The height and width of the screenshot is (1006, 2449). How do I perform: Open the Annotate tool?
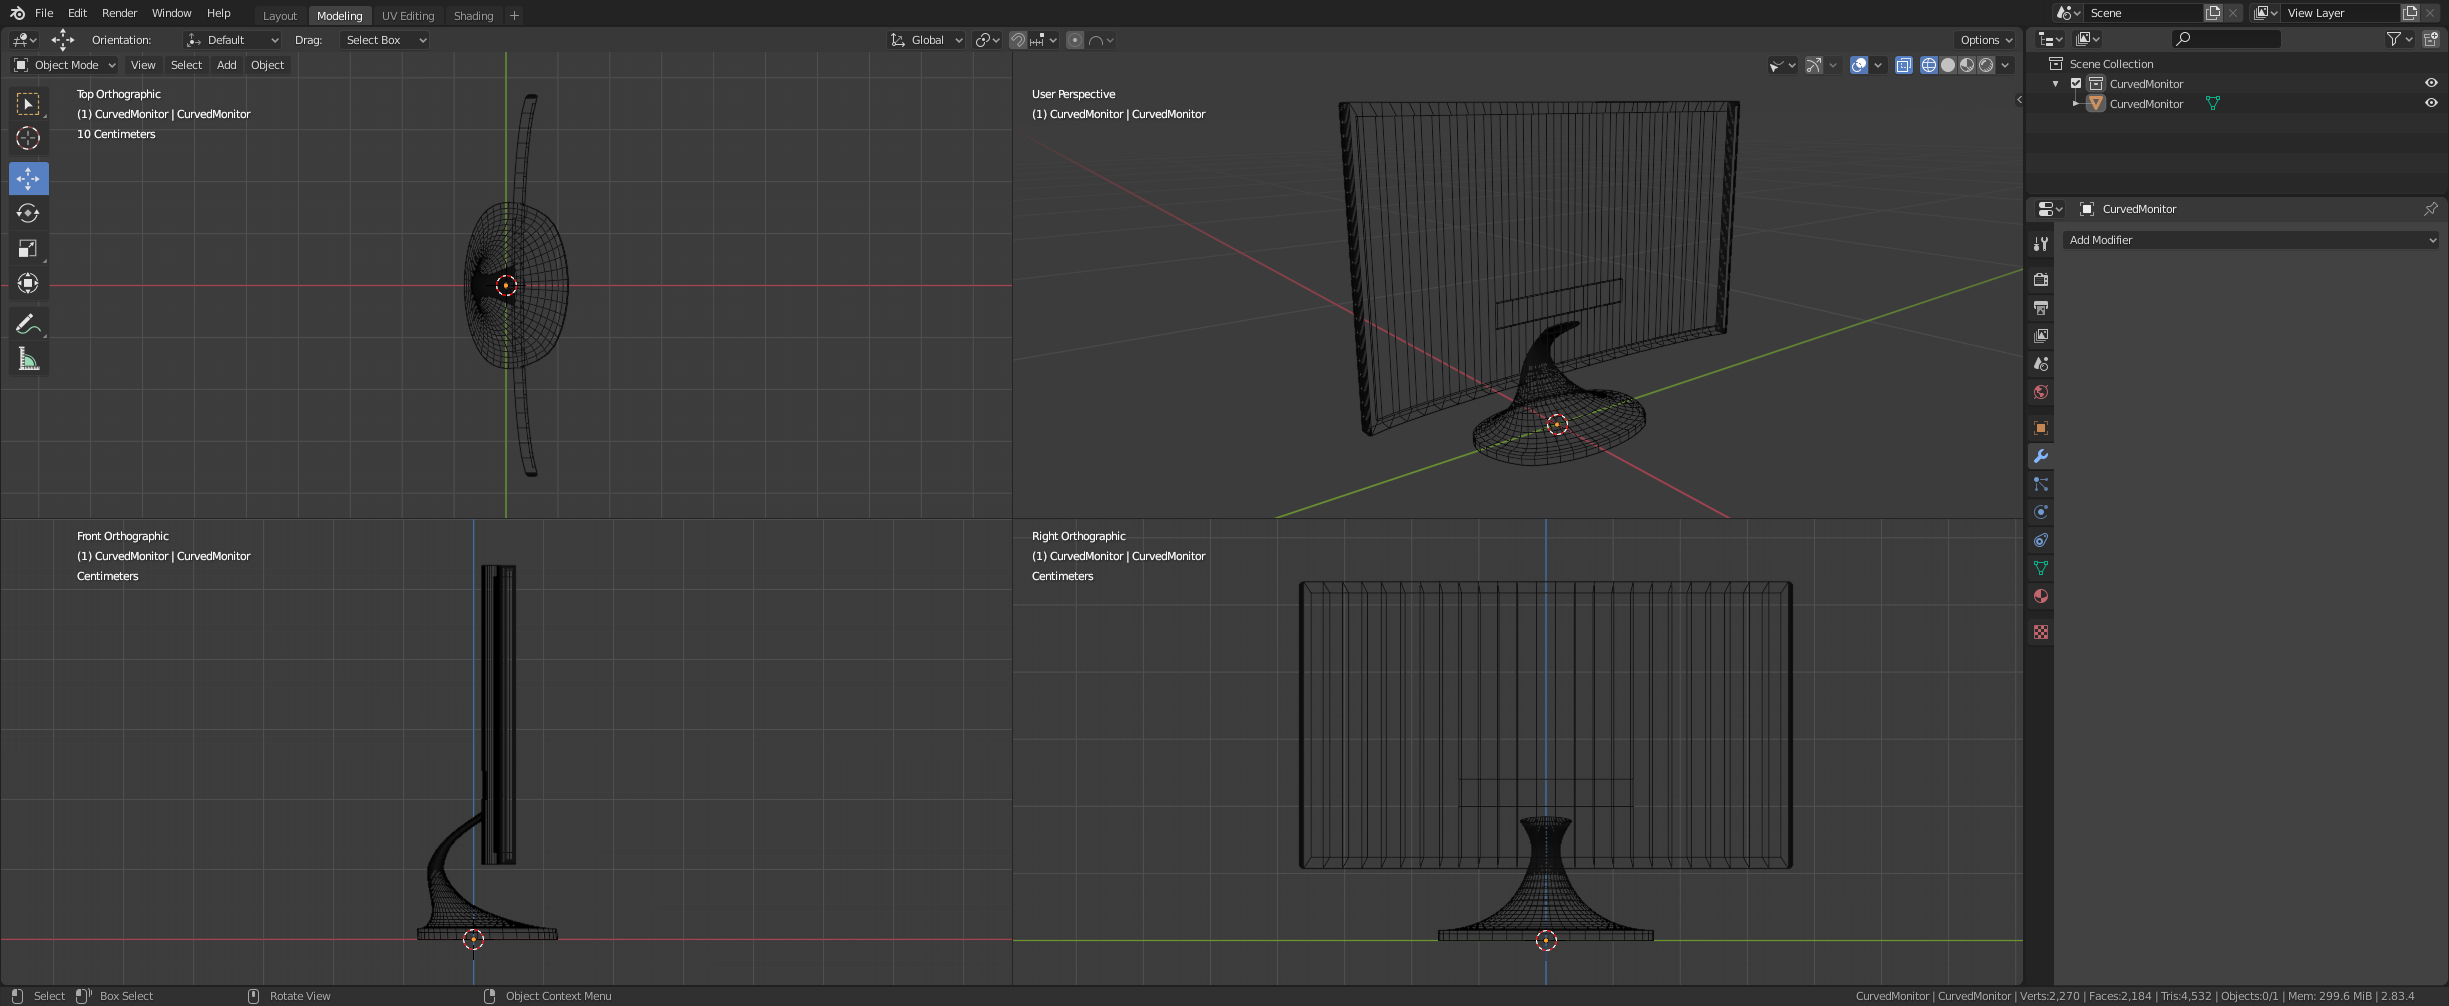(x=28, y=323)
